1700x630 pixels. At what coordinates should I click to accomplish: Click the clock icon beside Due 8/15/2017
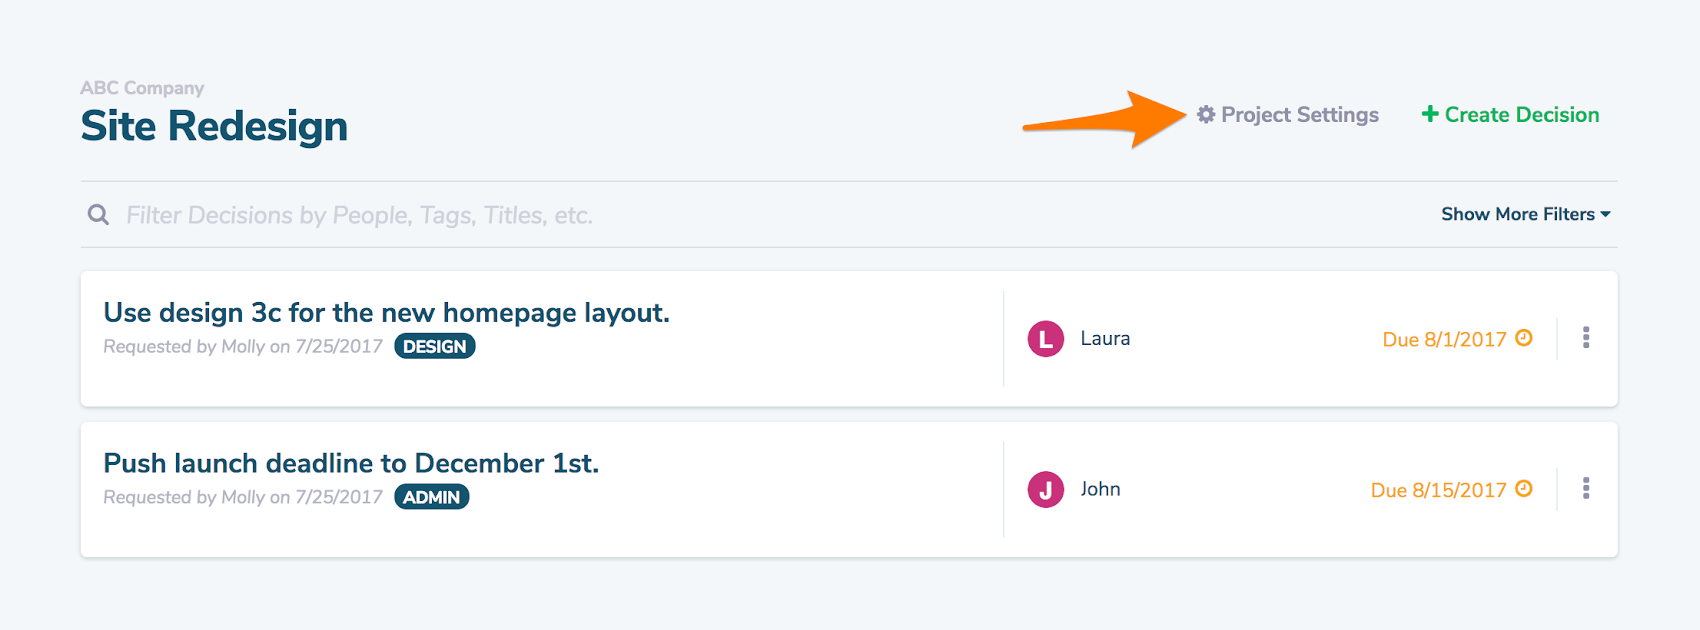[x=1524, y=489]
